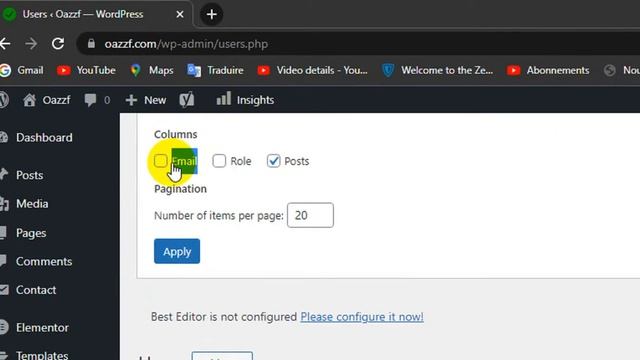640x360 pixels.
Task: Apply the screen options
Action: [x=177, y=251]
